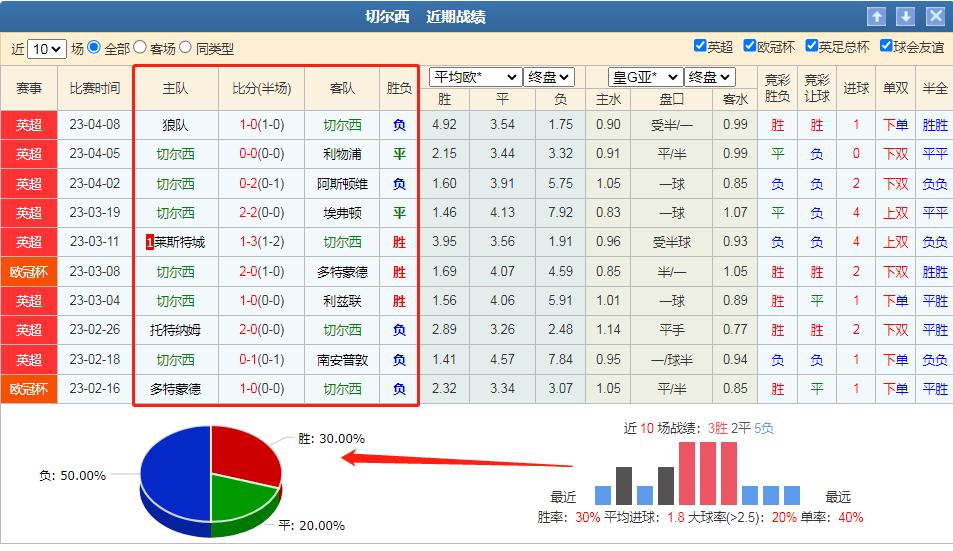Click the 盘口 sub-header
The image size is (953, 551).
tap(672, 99)
